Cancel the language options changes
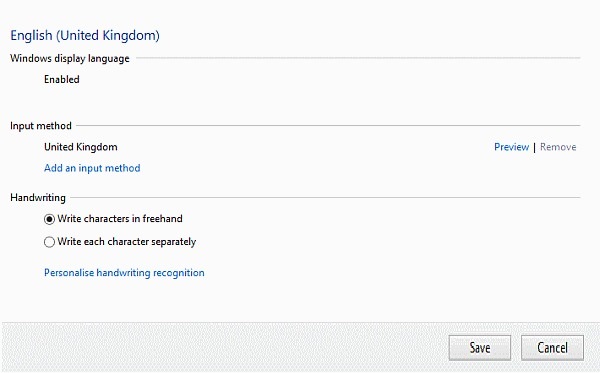The height and width of the screenshot is (373, 600). pyautogui.click(x=552, y=348)
